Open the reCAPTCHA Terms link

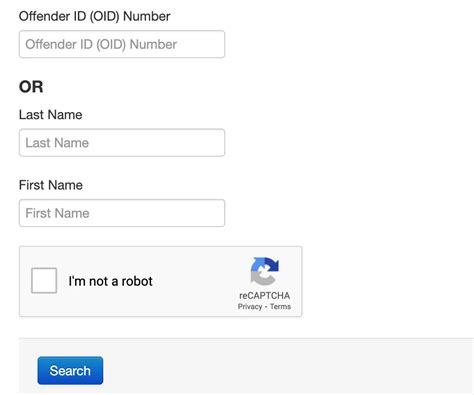(280, 307)
